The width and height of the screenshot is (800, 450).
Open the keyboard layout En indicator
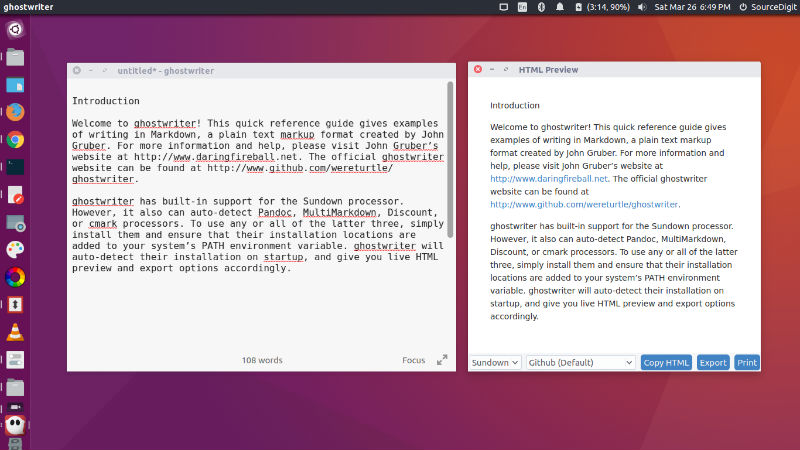pyautogui.click(x=522, y=7)
